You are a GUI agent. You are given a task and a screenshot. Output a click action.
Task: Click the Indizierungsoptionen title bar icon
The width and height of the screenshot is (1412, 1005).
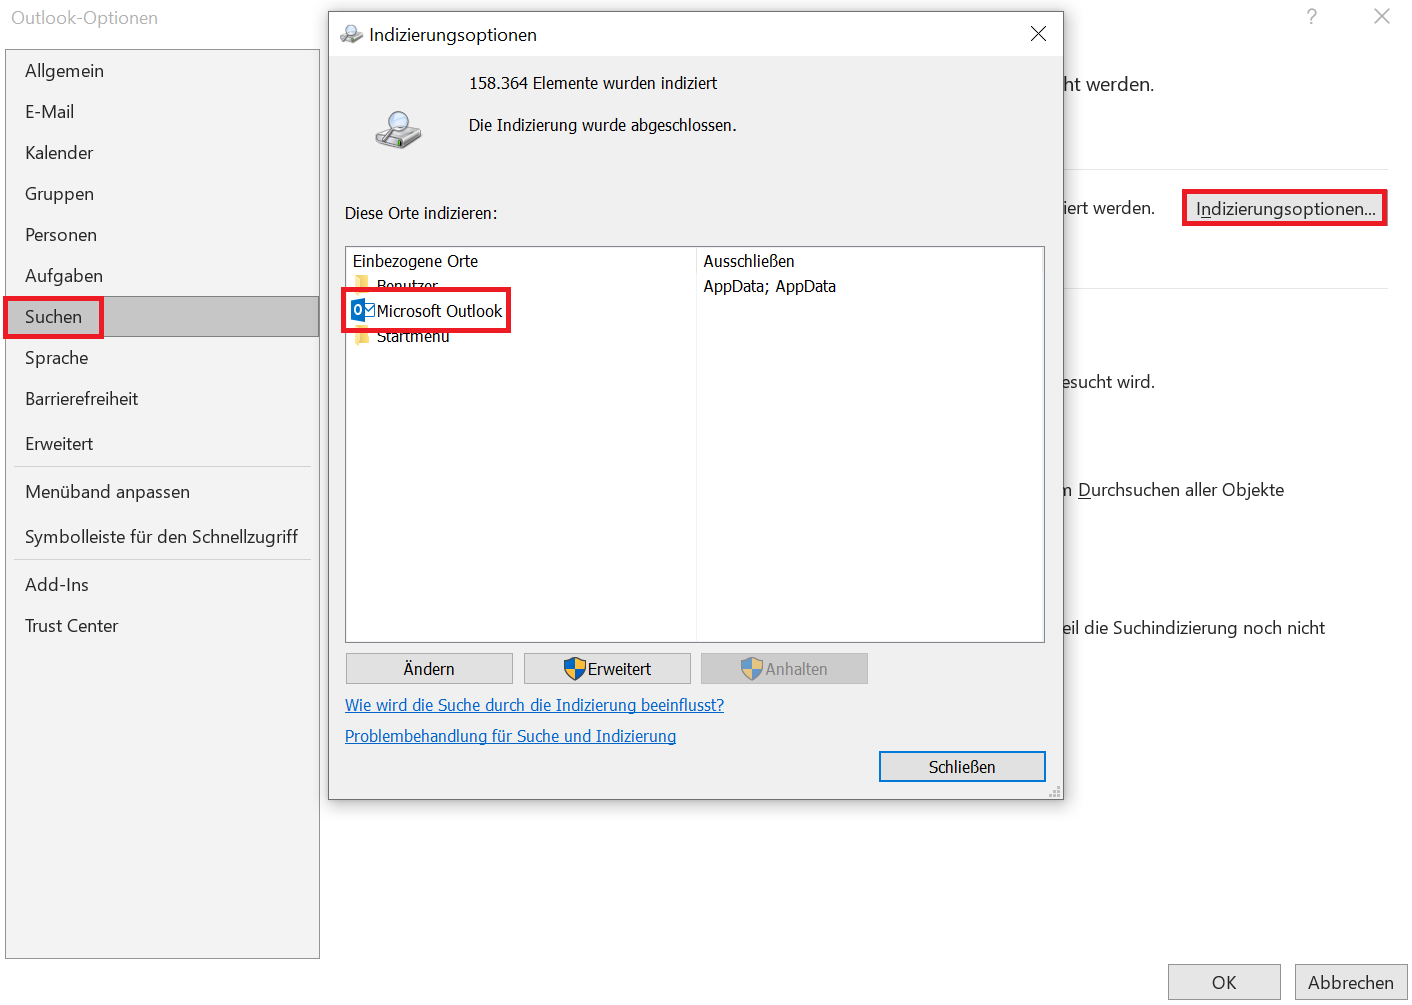pos(351,35)
